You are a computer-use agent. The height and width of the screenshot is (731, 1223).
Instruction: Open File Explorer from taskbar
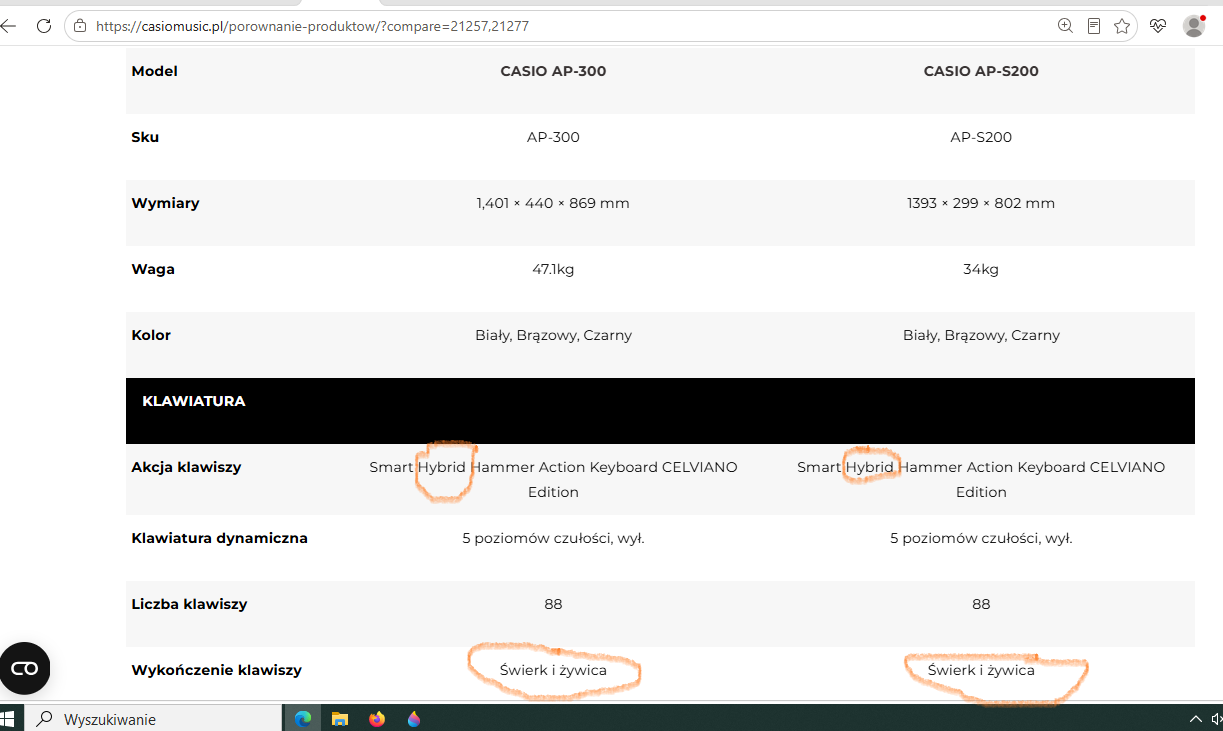coord(340,718)
